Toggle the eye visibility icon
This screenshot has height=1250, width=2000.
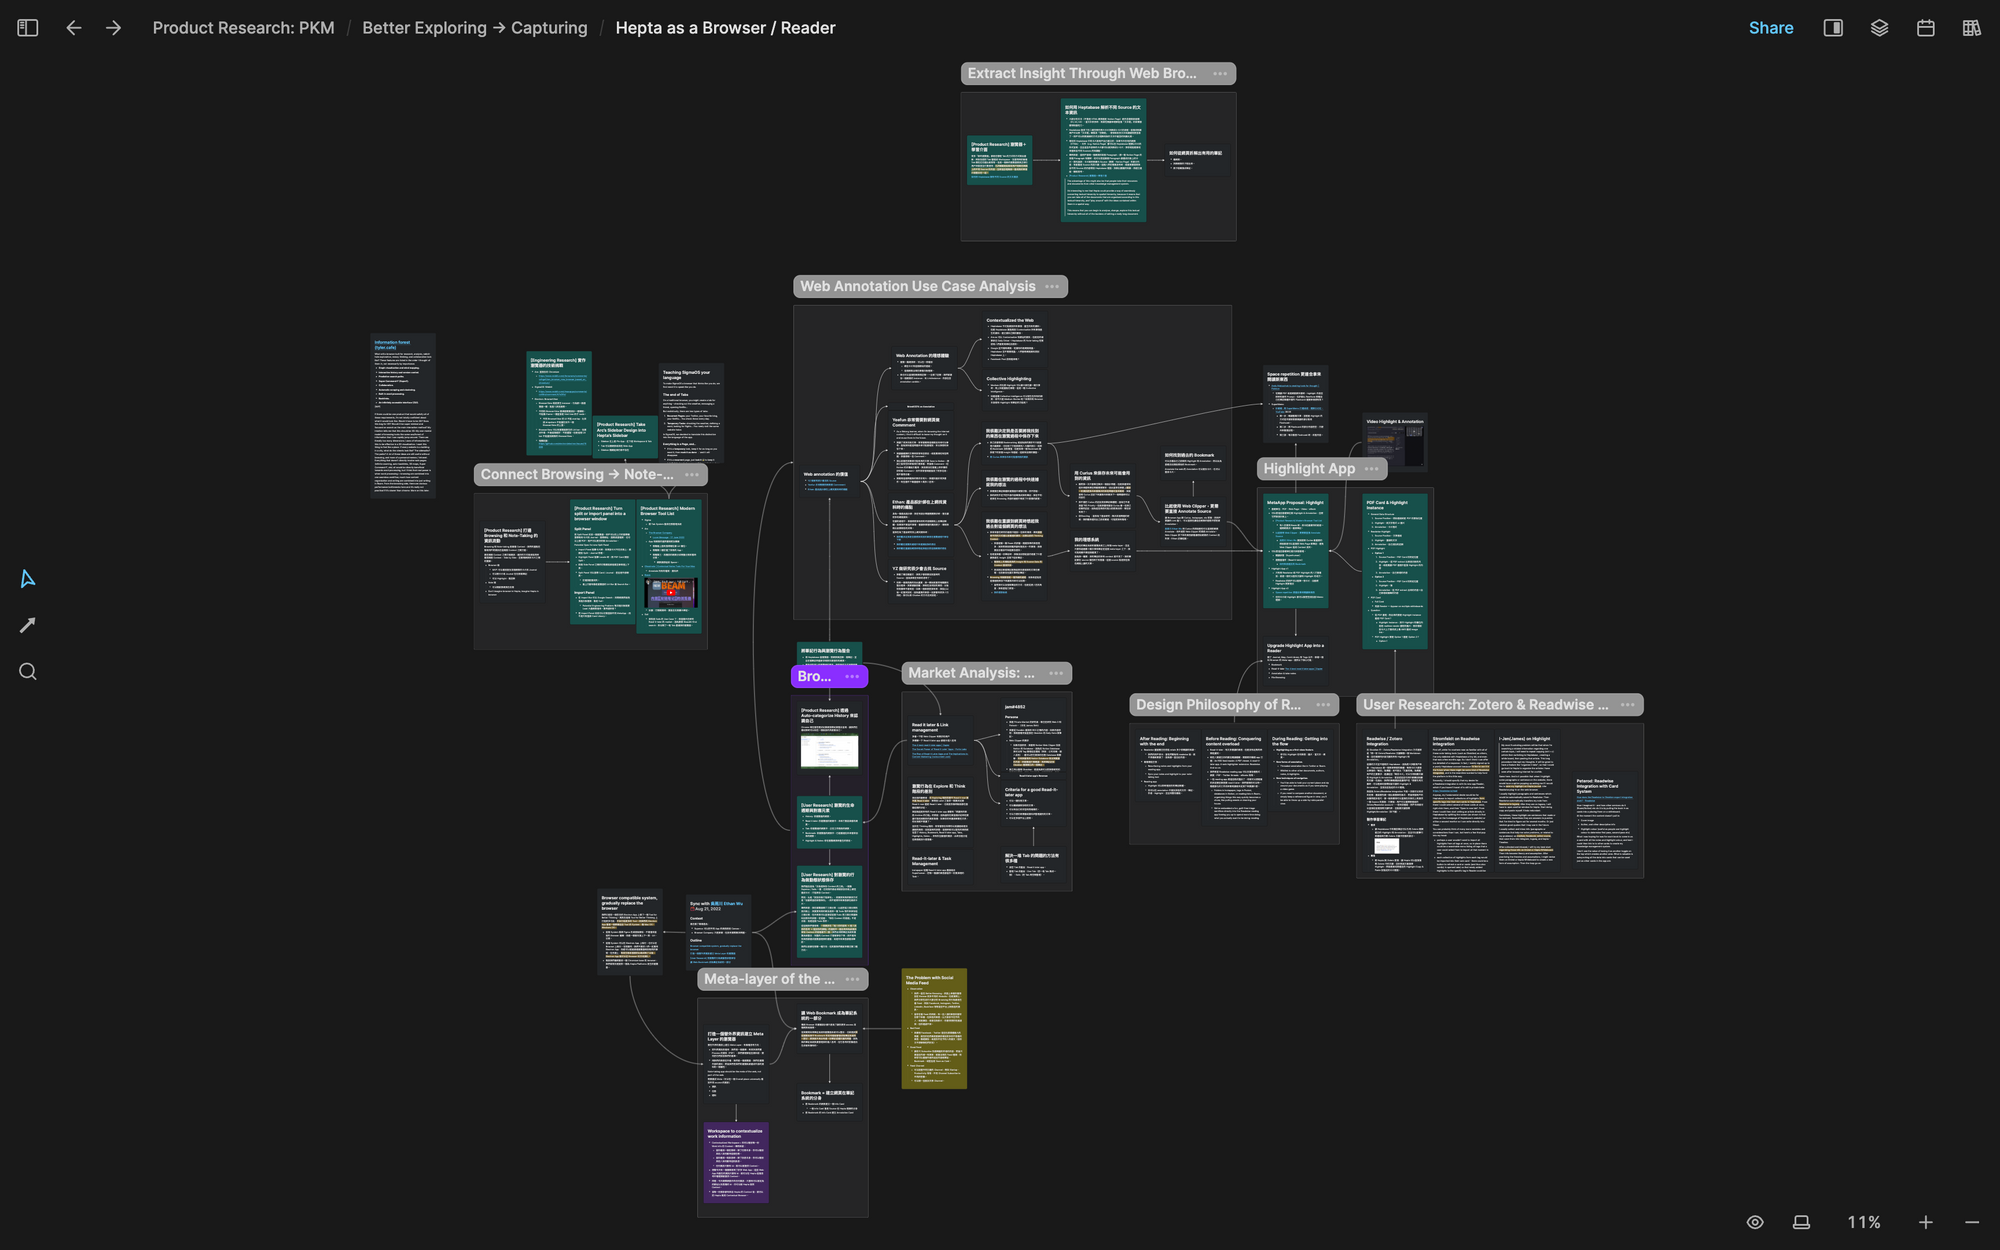pyautogui.click(x=1755, y=1222)
